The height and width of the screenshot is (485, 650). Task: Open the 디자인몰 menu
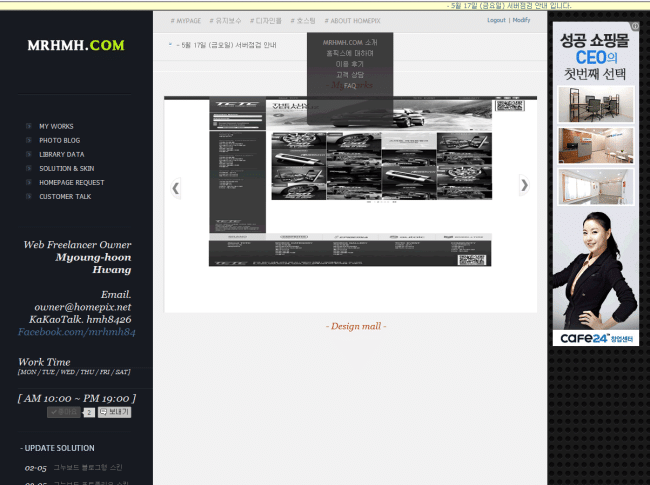tap(266, 20)
